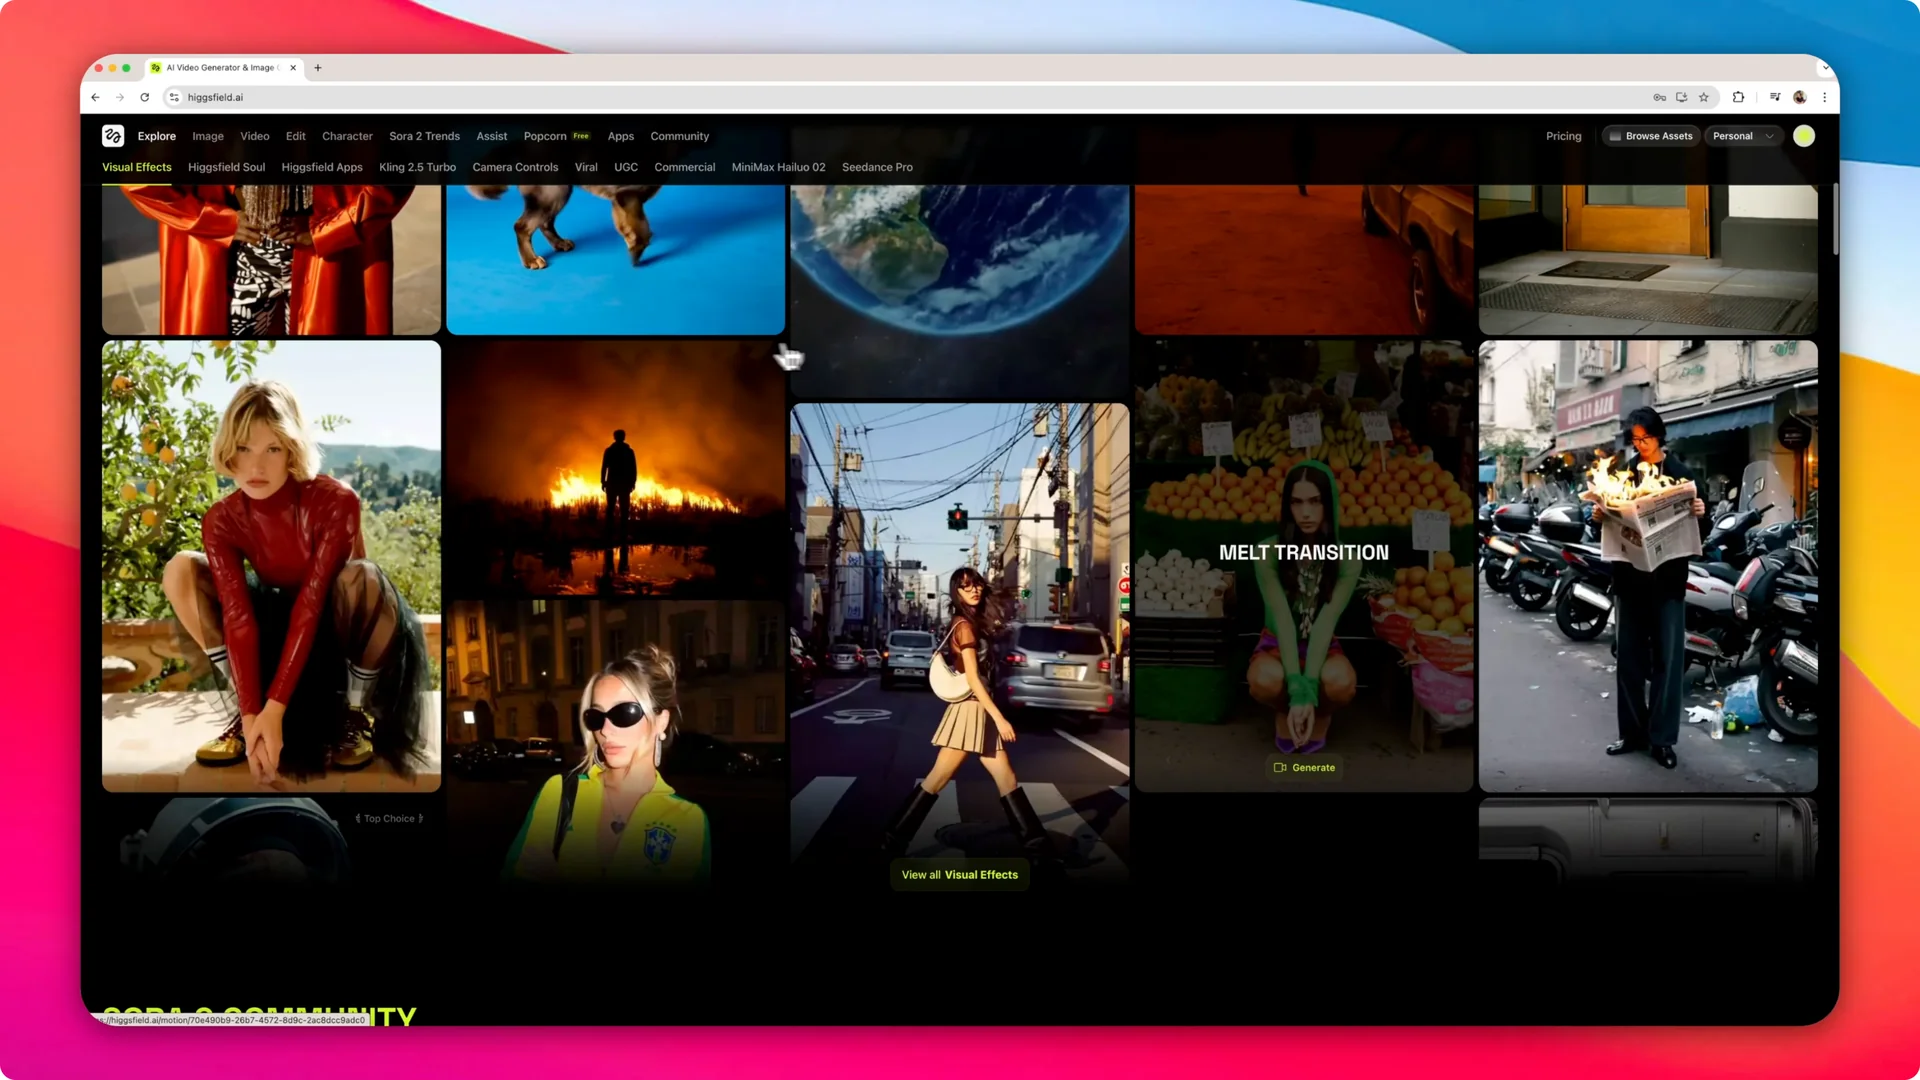1920x1080 pixels.
Task: Open a new browser tab with plus
Action: (x=318, y=67)
